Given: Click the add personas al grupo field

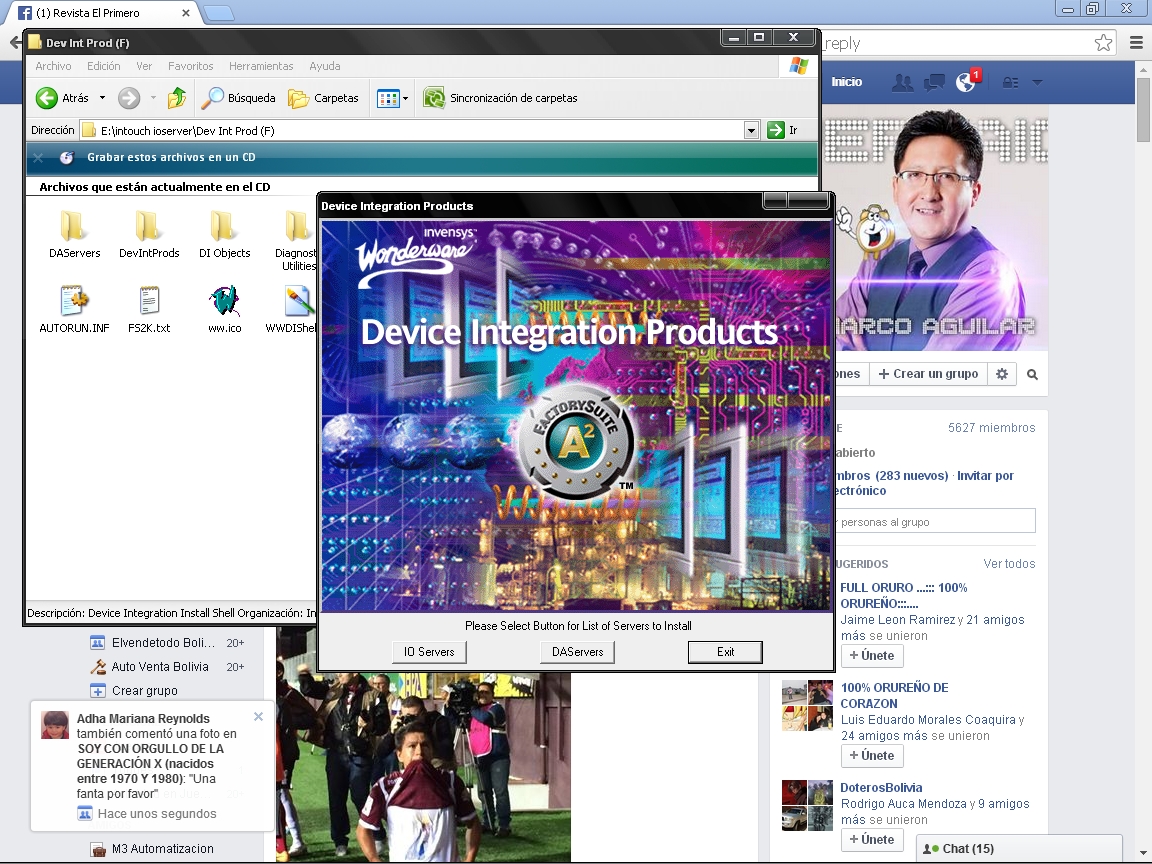Looking at the screenshot, I should pos(935,522).
